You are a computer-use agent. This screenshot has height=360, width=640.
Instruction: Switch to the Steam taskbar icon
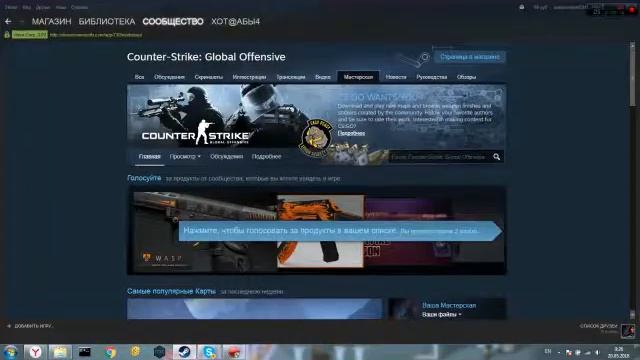[184, 352]
